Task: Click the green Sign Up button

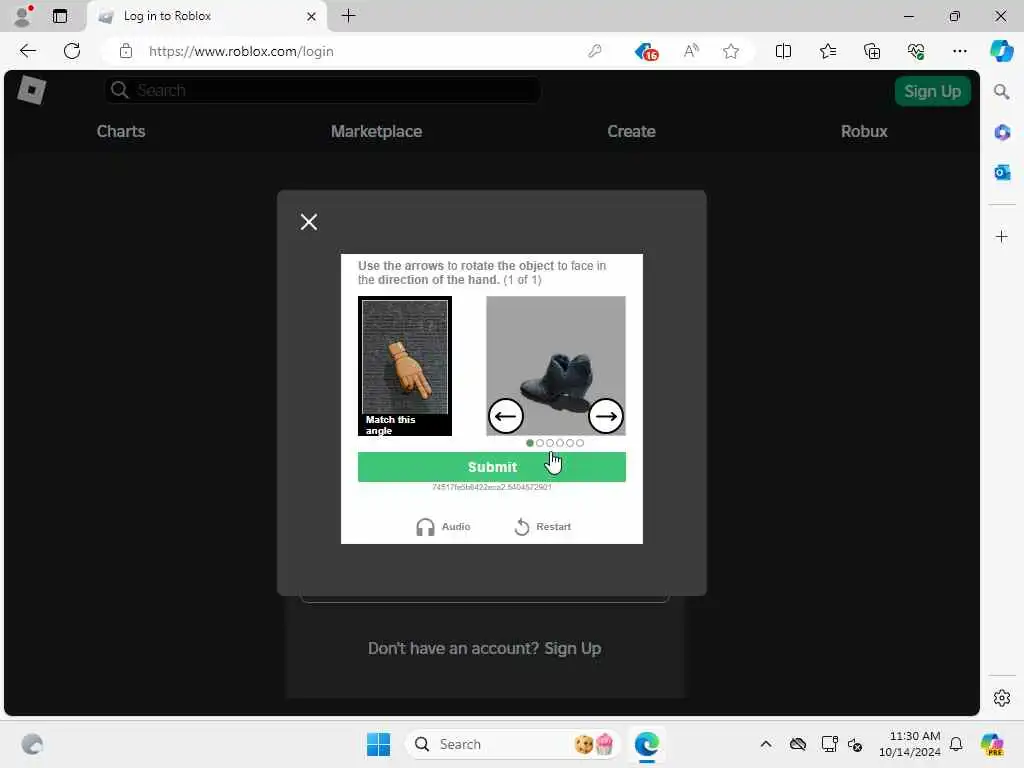Action: [932, 91]
